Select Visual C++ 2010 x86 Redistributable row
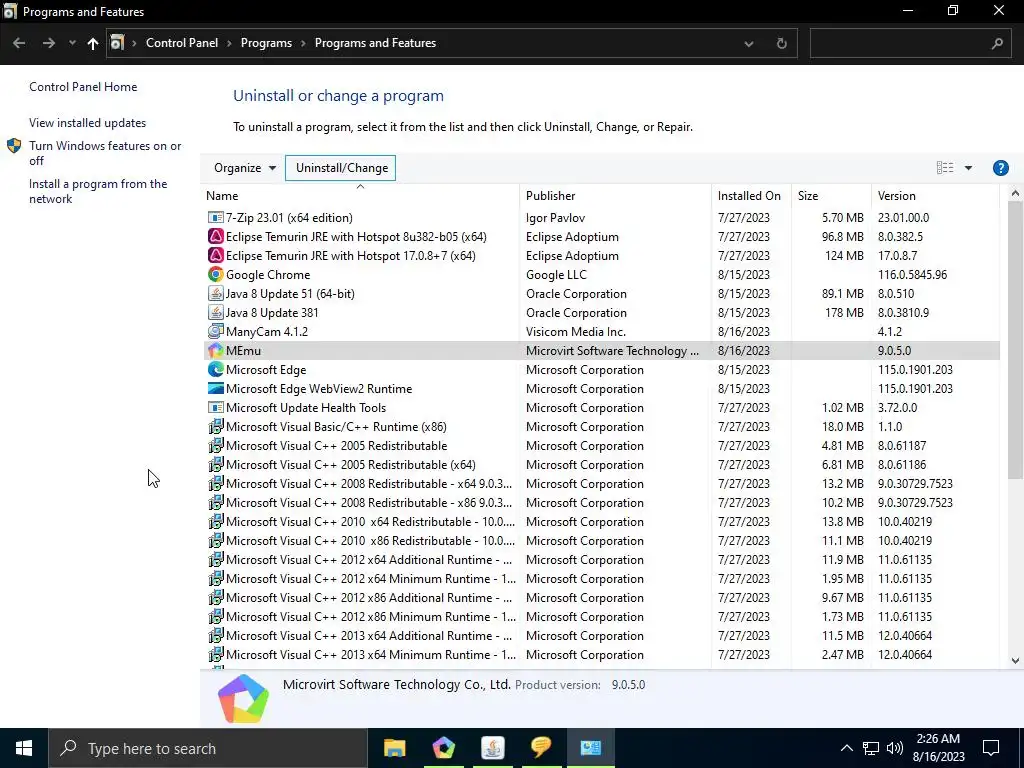The image size is (1024, 768). 601,540
